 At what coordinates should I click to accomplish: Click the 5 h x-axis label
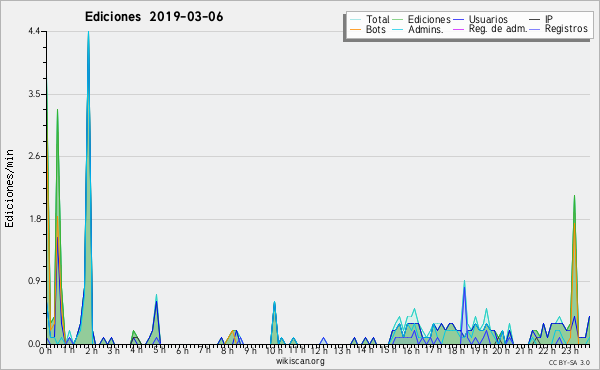pyautogui.click(x=159, y=350)
